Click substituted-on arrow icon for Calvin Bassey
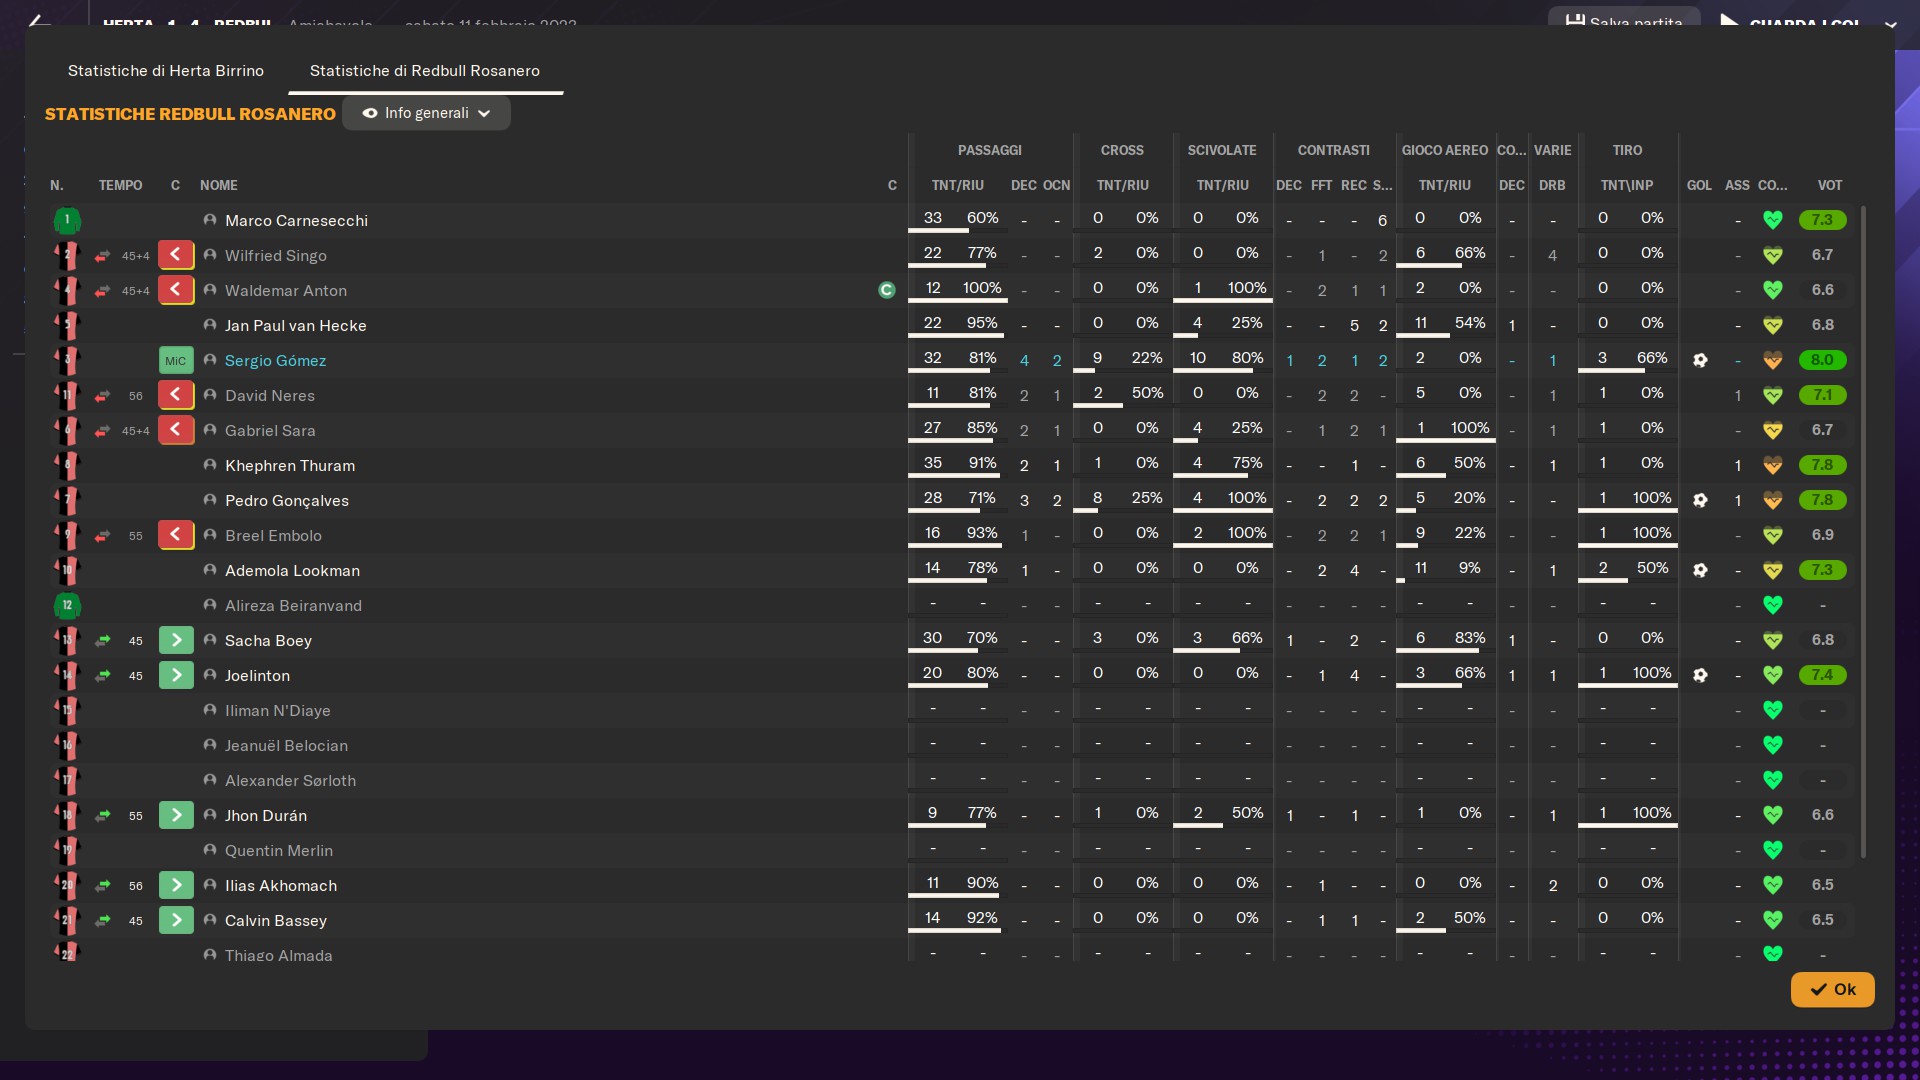Screen dimensions: 1920x1080 tap(176, 920)
